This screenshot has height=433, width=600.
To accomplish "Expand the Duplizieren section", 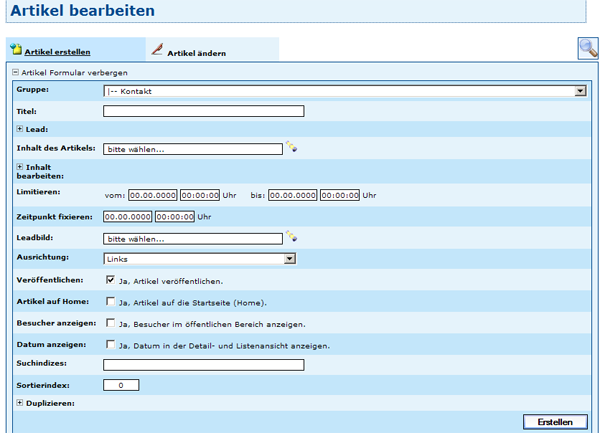I will (20, 403).
